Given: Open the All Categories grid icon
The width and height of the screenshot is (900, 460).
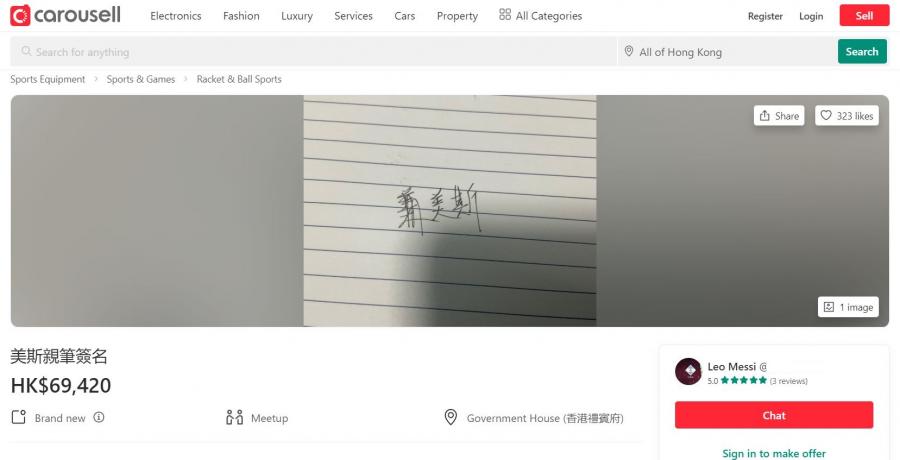Looking at the screenshot, I should tap(505, 15).
